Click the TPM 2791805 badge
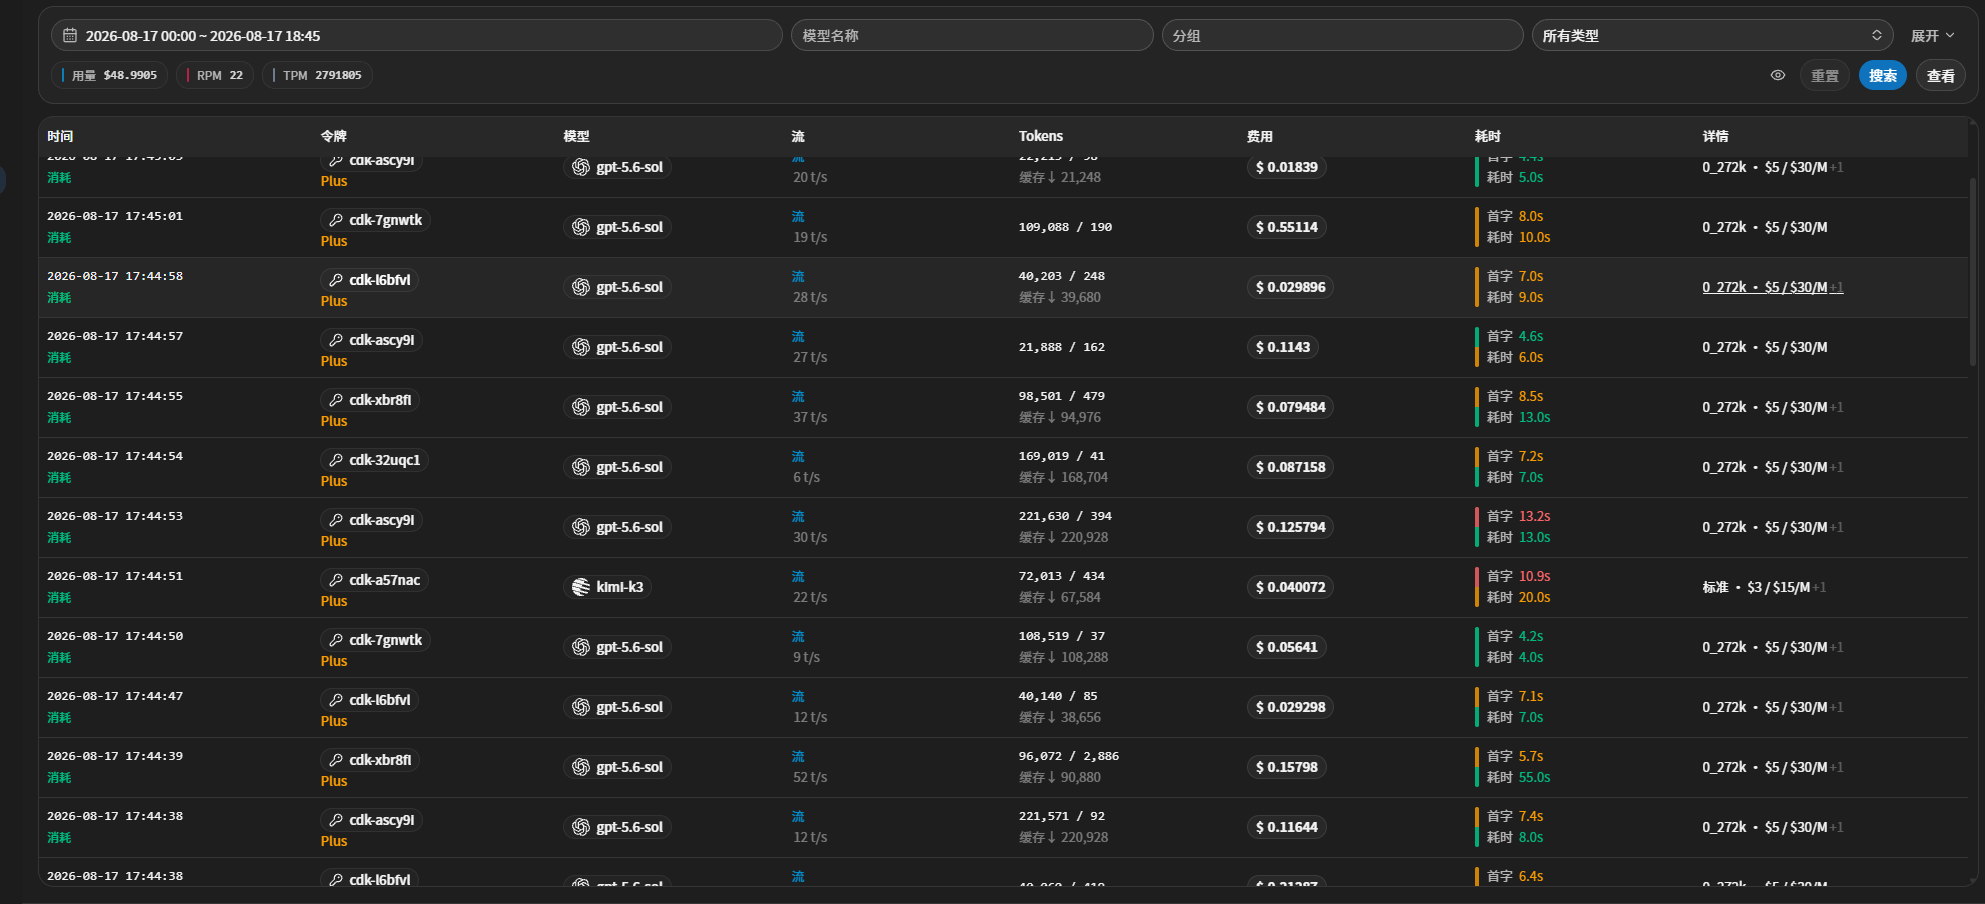1985x904 pixels. [317, 75]
